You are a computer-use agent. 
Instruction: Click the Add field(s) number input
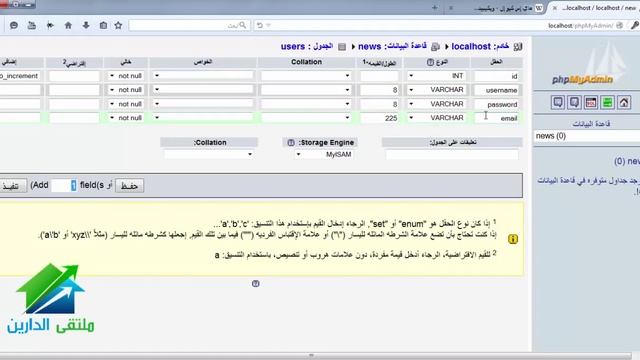tap(64, 186)
